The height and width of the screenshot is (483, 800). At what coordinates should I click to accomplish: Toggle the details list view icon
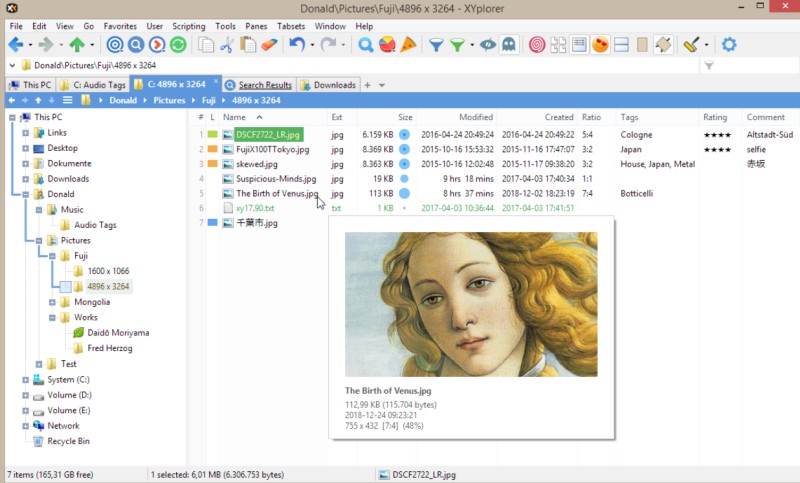(x=579, y=45)
